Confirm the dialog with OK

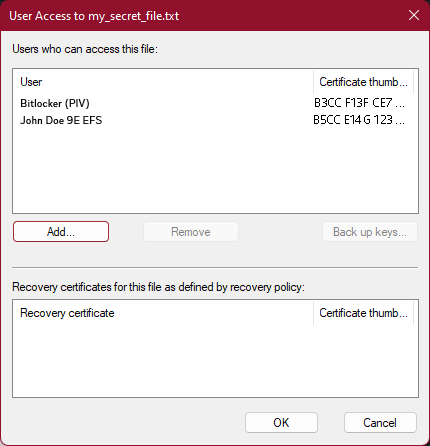pyautogui.click(x=281, y=423)
